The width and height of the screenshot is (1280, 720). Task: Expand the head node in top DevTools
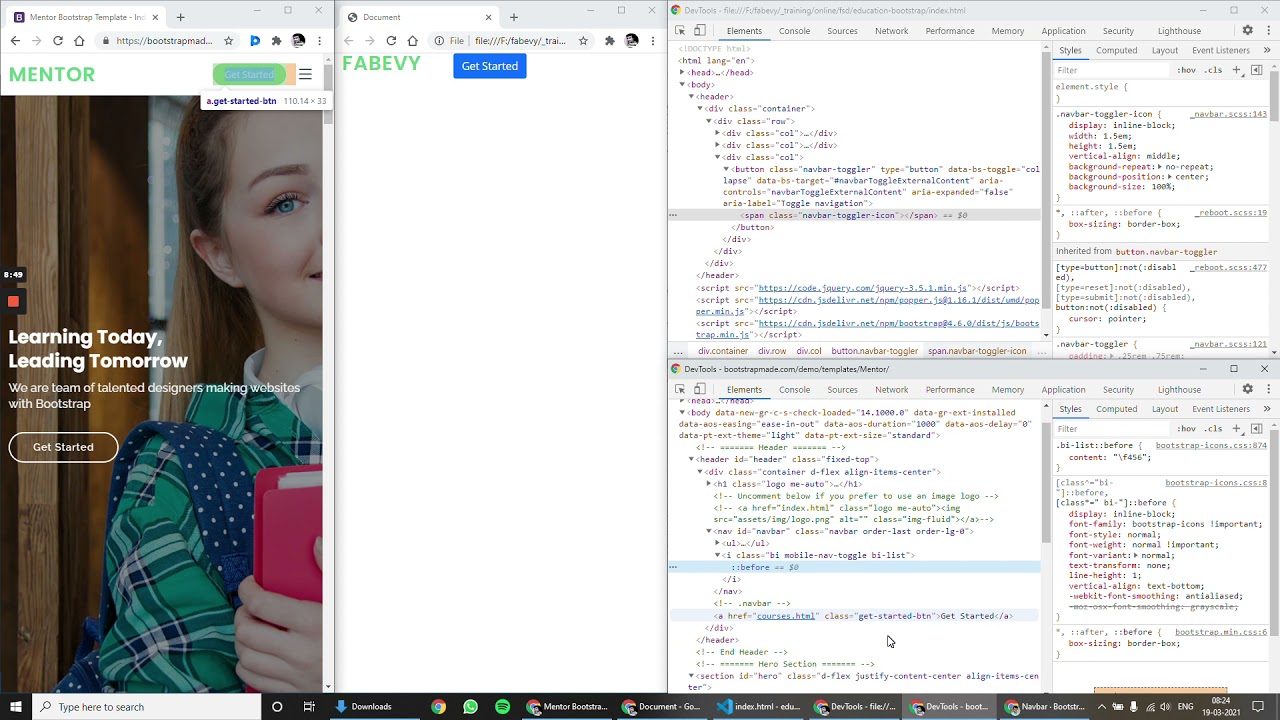point(682,73)
